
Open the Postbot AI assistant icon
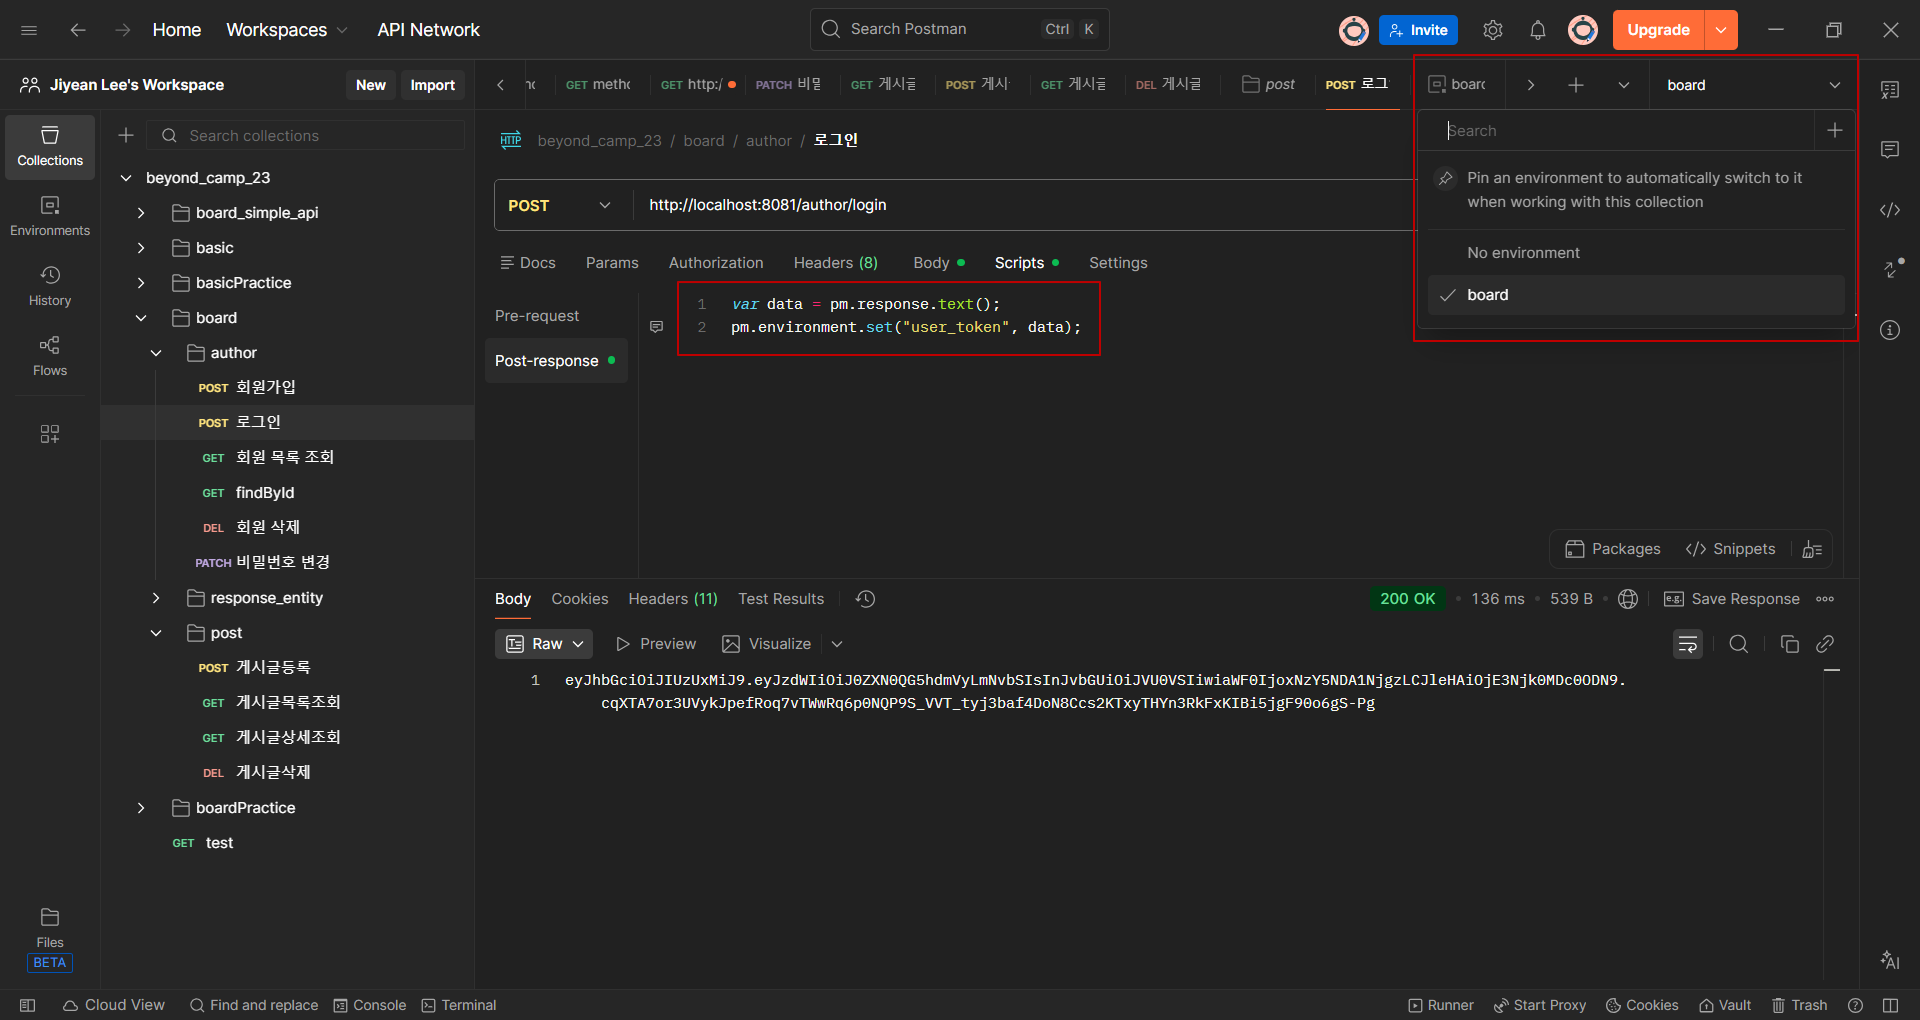[x=1890, y=960]
